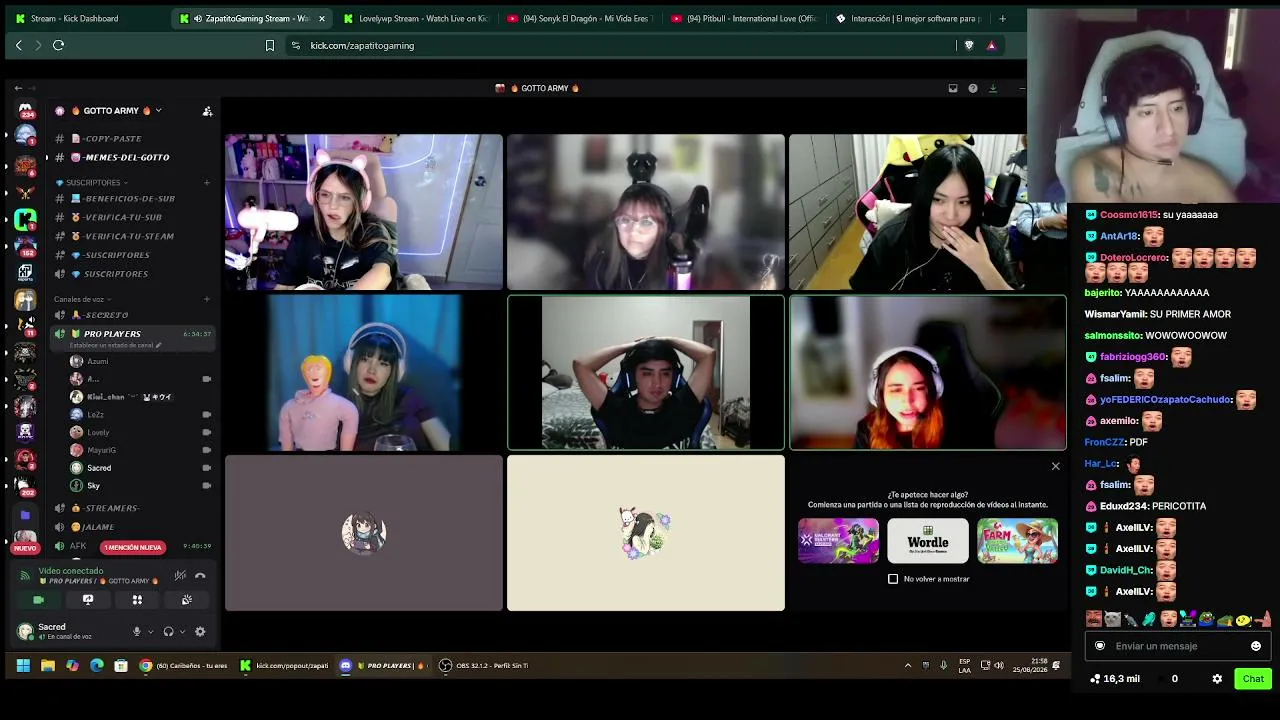The image size is (1280, 720).
Task: Open the Discord inbox icon
Action: (953, 88)
